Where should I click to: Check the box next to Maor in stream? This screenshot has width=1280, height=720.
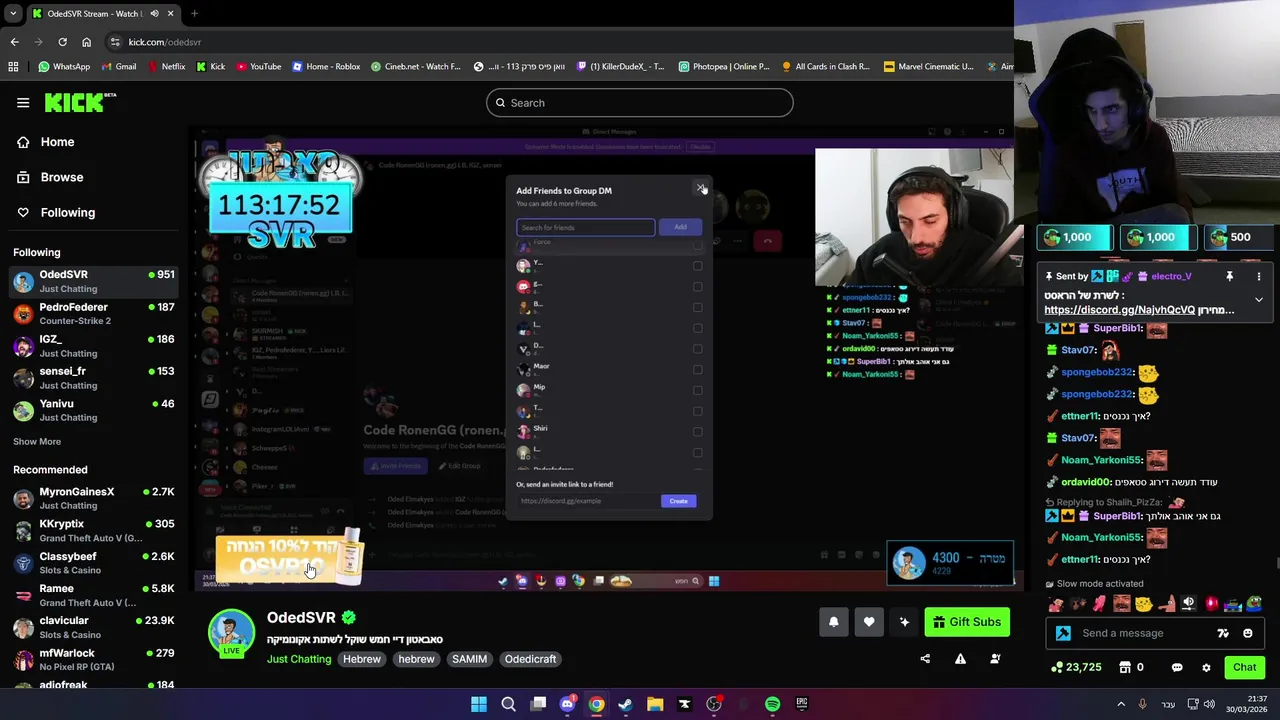click(x=697, y=370)
